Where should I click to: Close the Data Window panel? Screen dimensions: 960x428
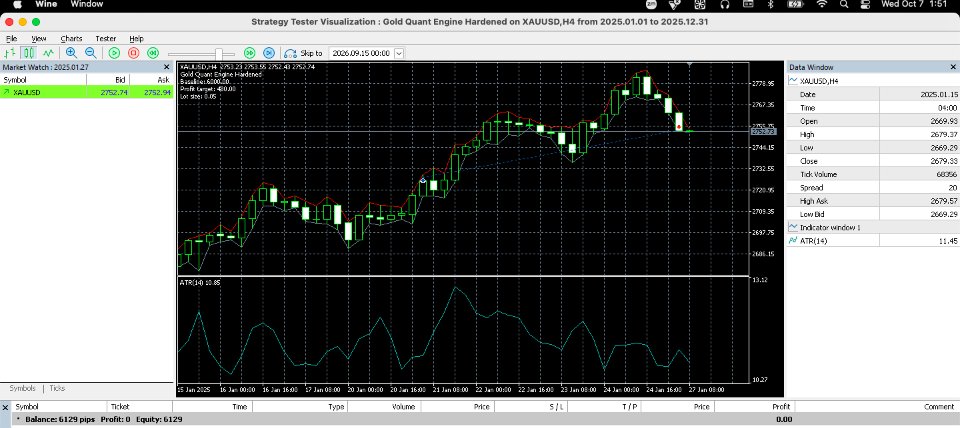point(953,67)
